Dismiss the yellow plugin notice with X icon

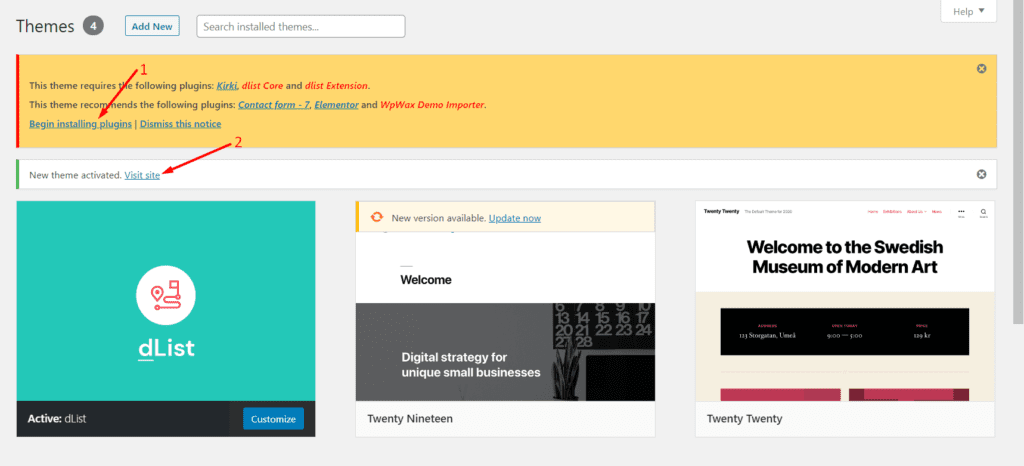point(981,69)
